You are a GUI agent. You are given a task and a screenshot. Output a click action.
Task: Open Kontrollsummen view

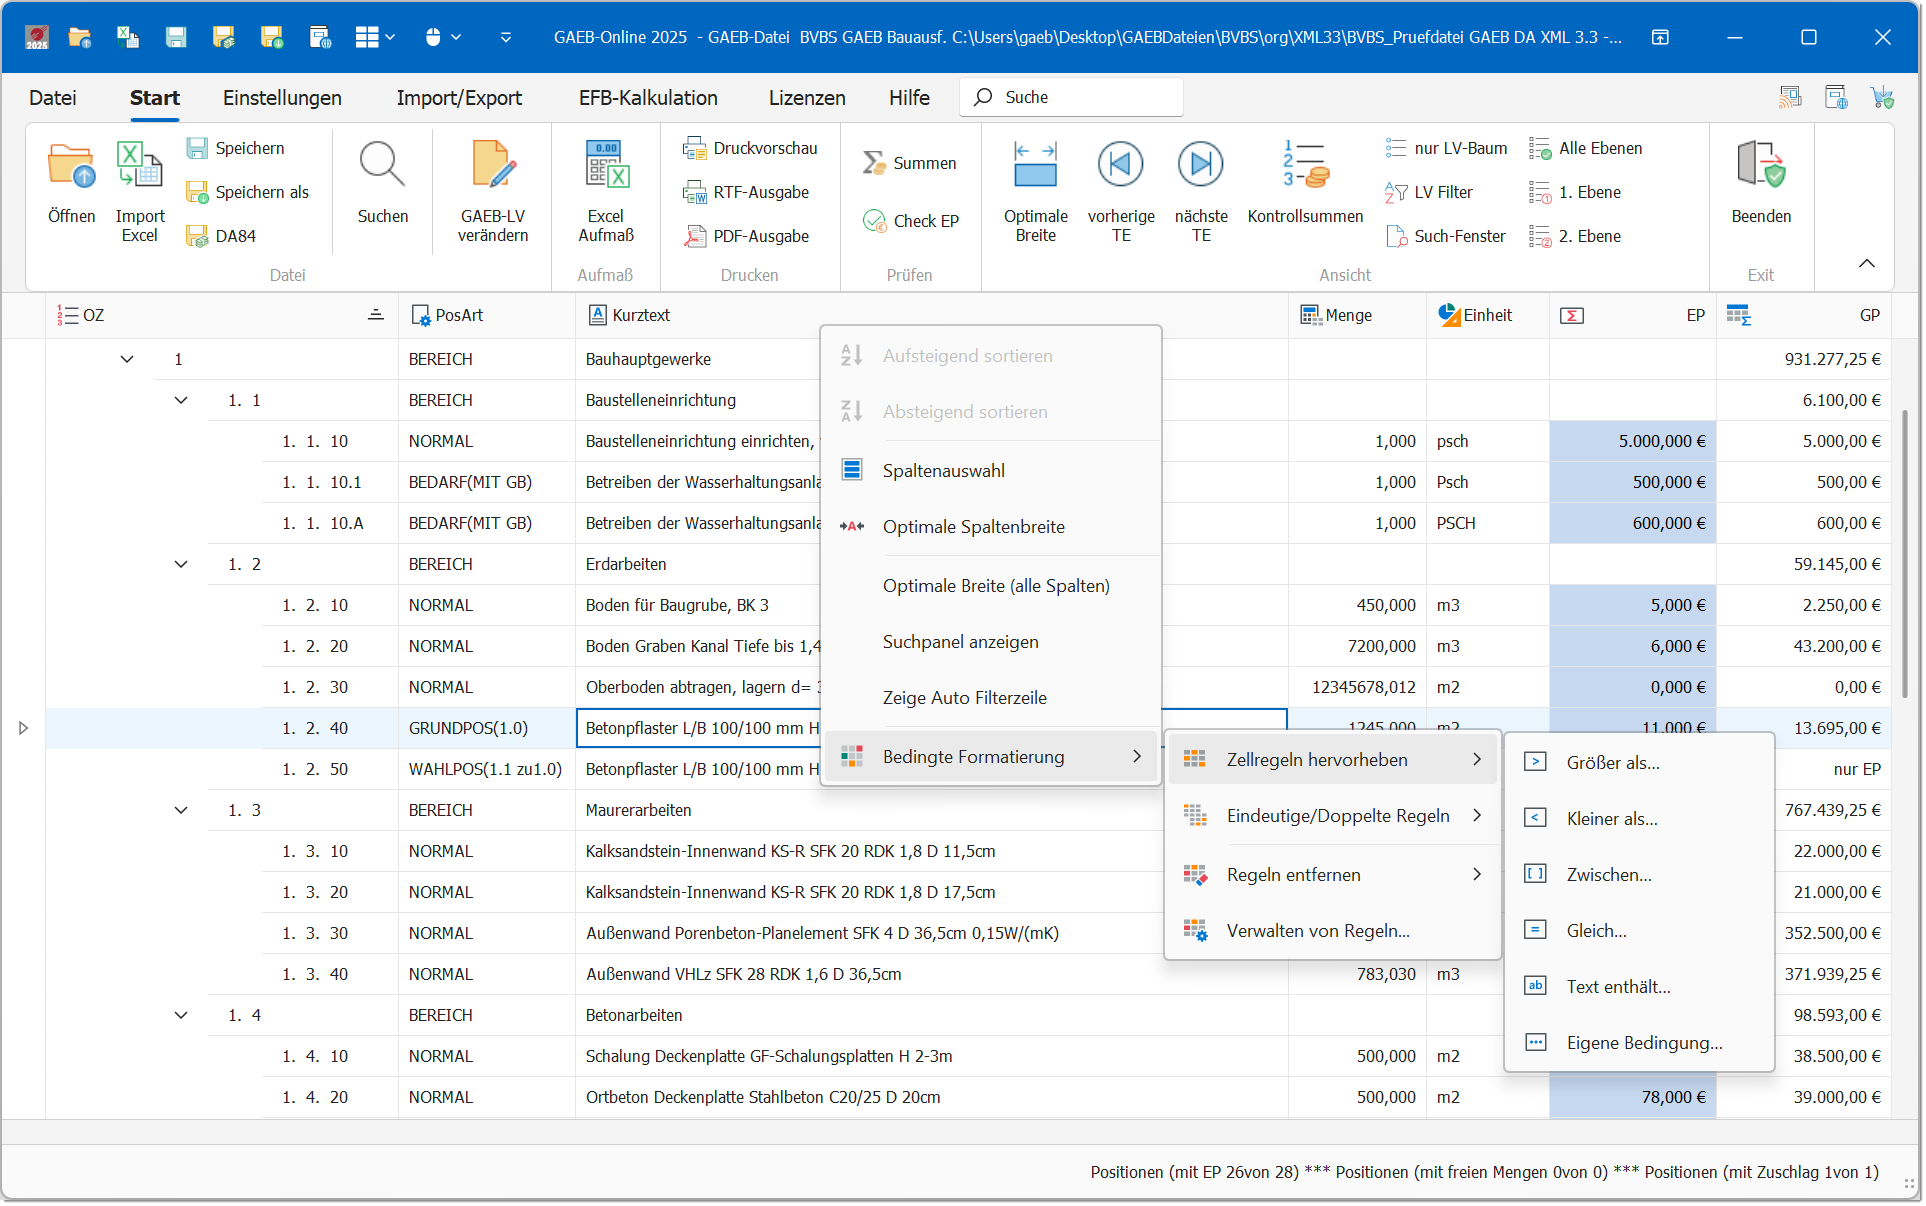1304,167
